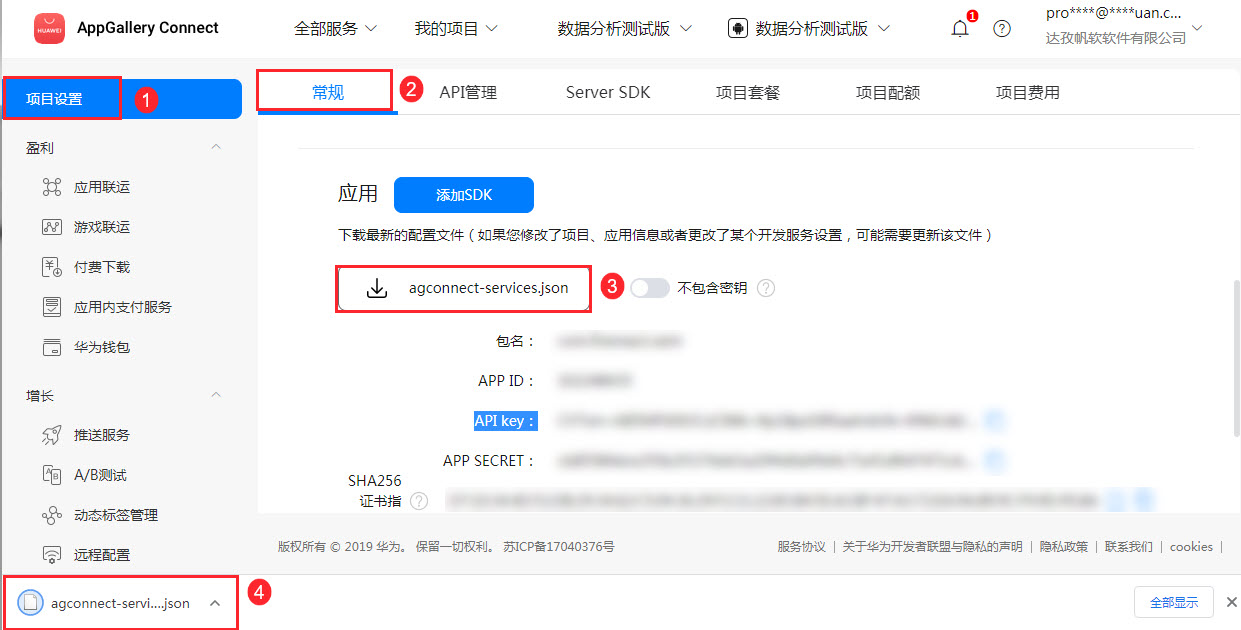1241x630 pixels.
Task: Open the 服务协议 link
Action: (802, 547)
